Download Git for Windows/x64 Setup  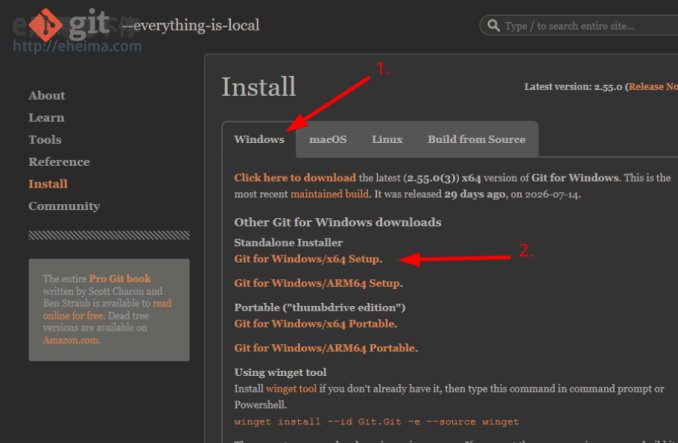point(307,259)
